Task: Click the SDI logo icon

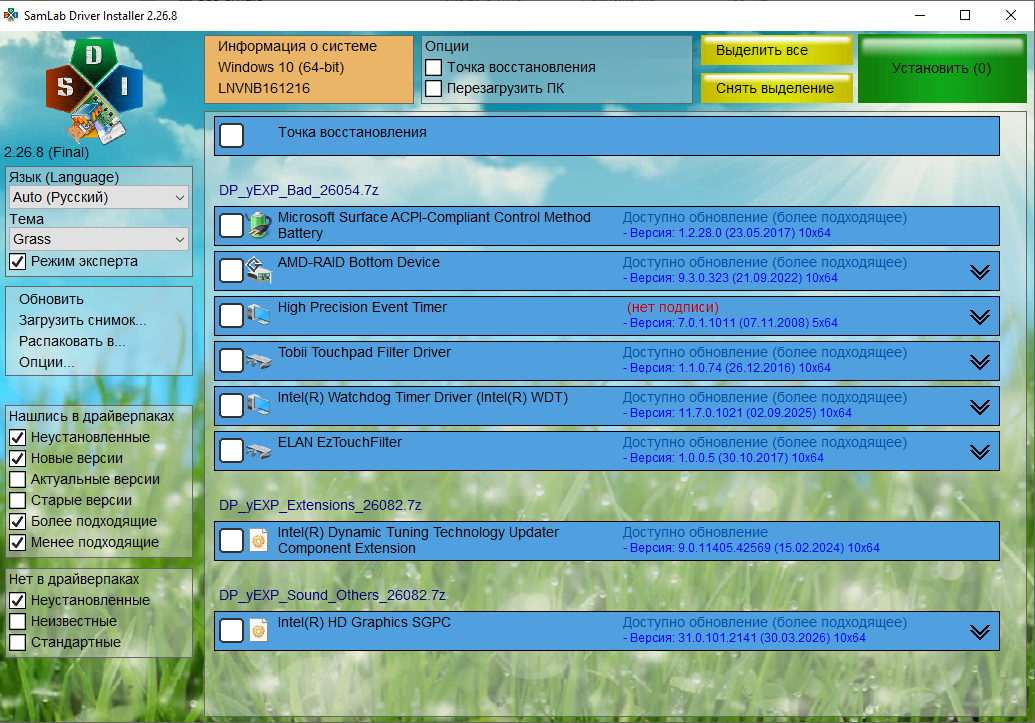Action: [94, 91]
